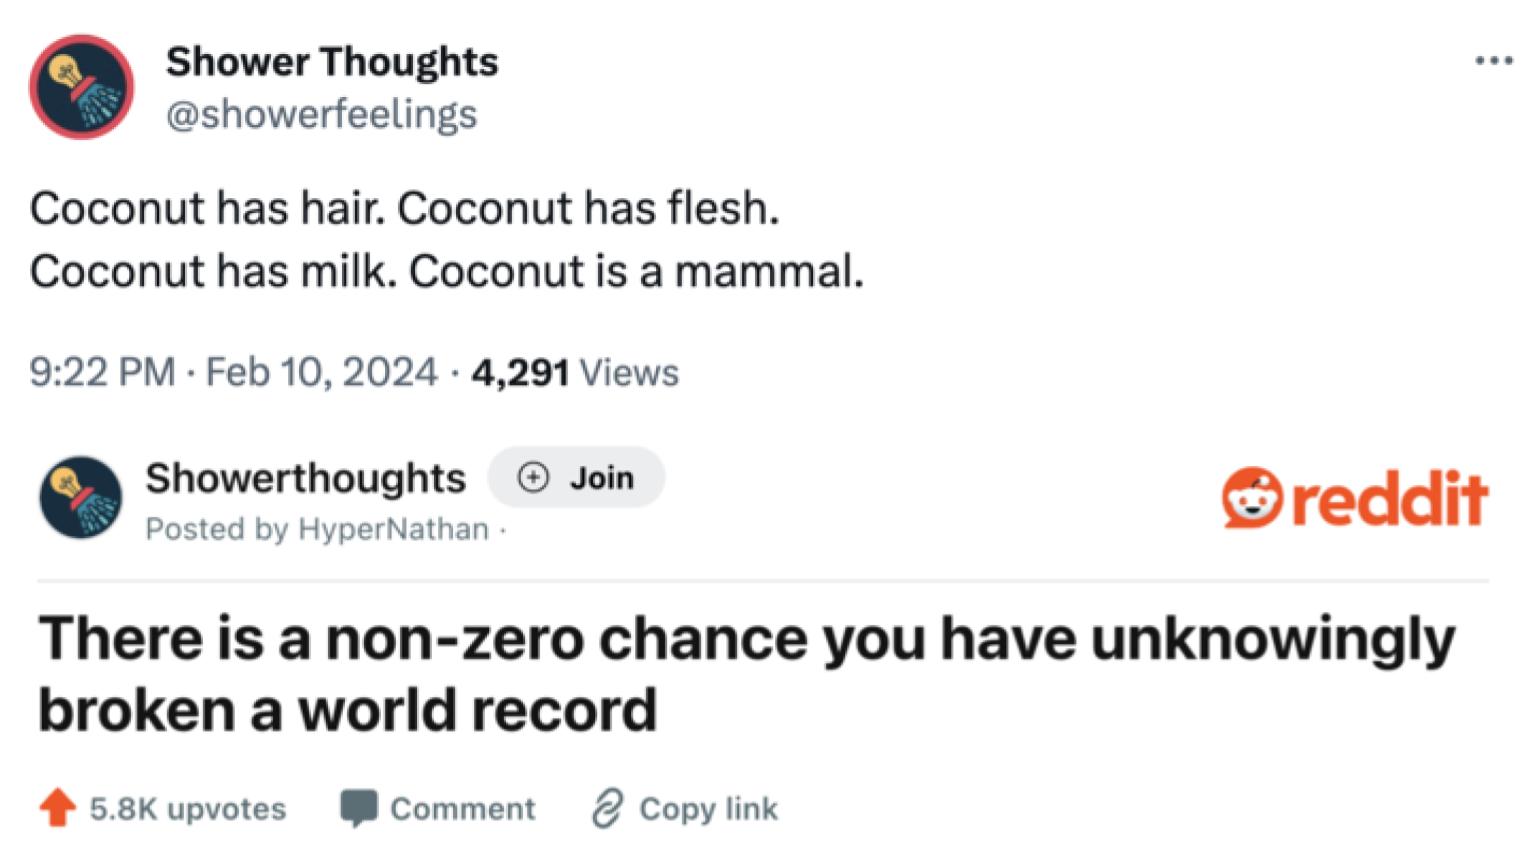Click the Shower Thoughts profile avatar
The width and height of the screenshot is (1536, 864).
[x=82, y=86]
